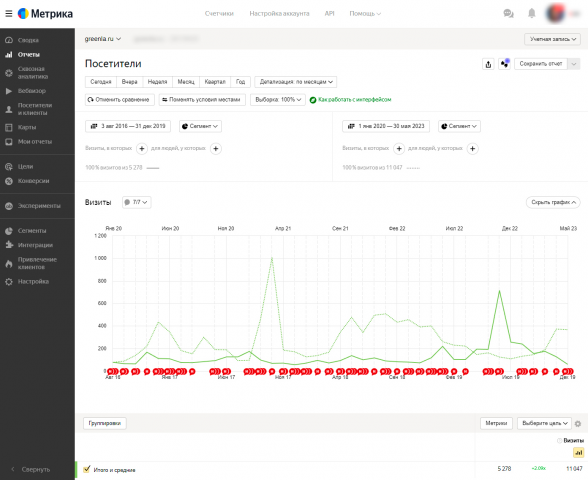
Task: Select the Год period tab
Action: [240, 82]
